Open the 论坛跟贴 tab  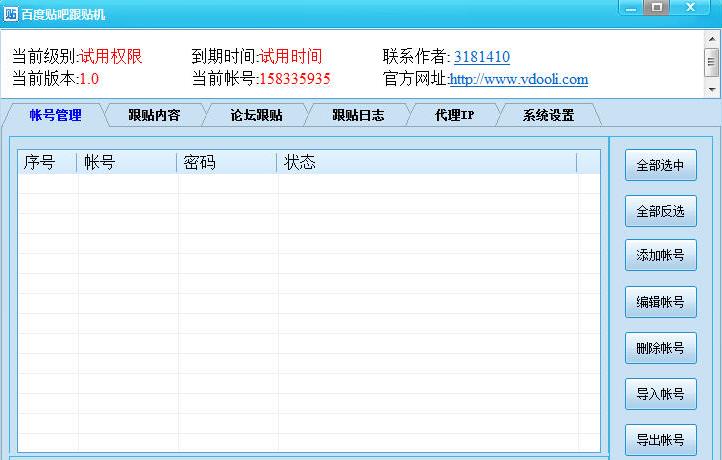256,115
